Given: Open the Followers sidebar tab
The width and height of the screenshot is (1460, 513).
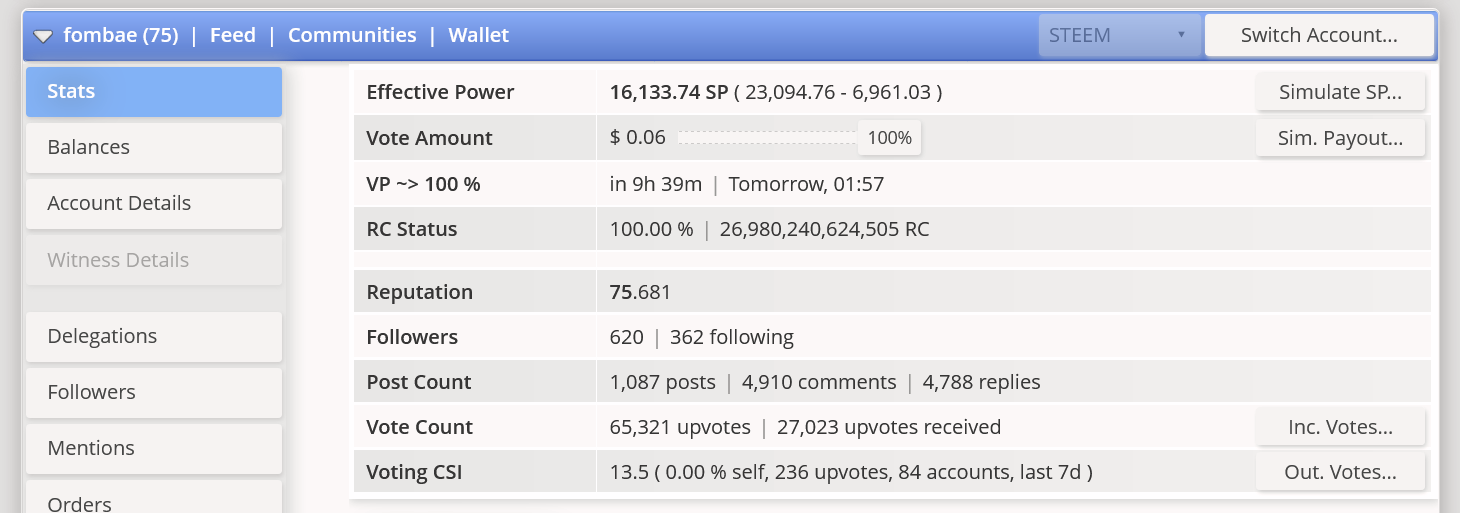Looking at the screenshot, I should point(154,392).
